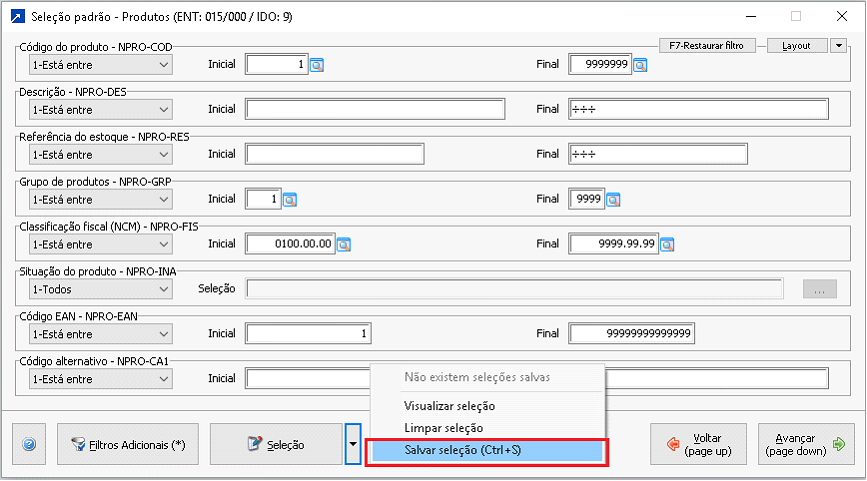The width and height of the screenshot is (867, 481).
Task: Click F7-Restaurar filtro button
Action: tap(707, 45)
